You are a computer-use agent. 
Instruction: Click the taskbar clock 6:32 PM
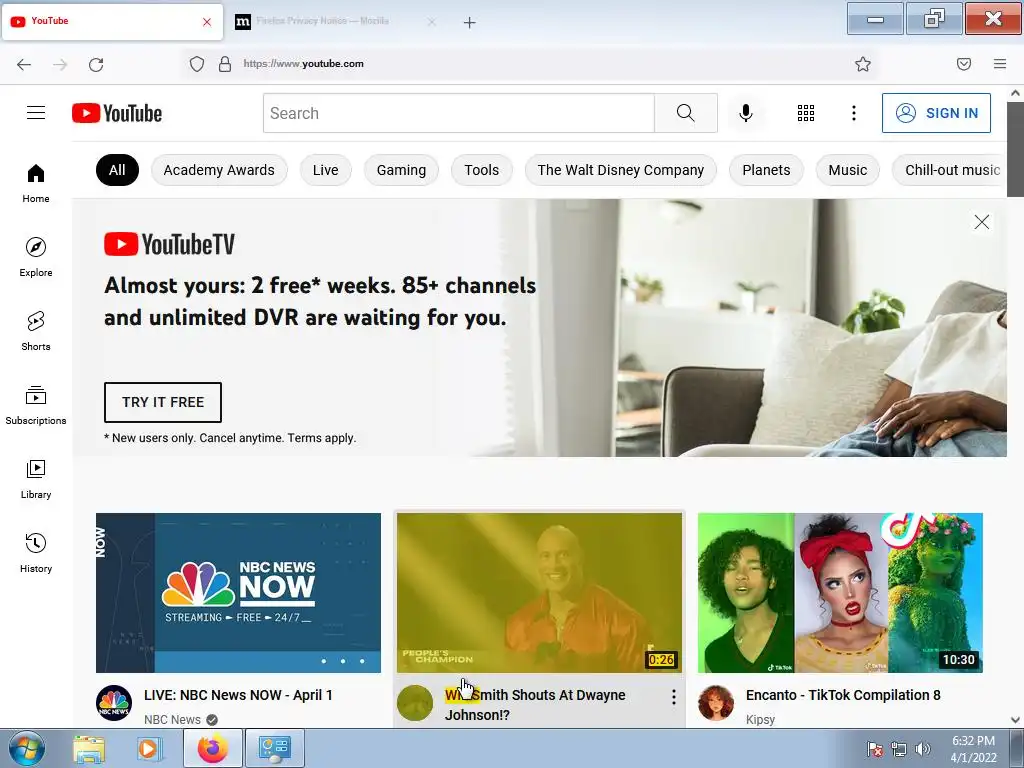click(x=973, y=749)
